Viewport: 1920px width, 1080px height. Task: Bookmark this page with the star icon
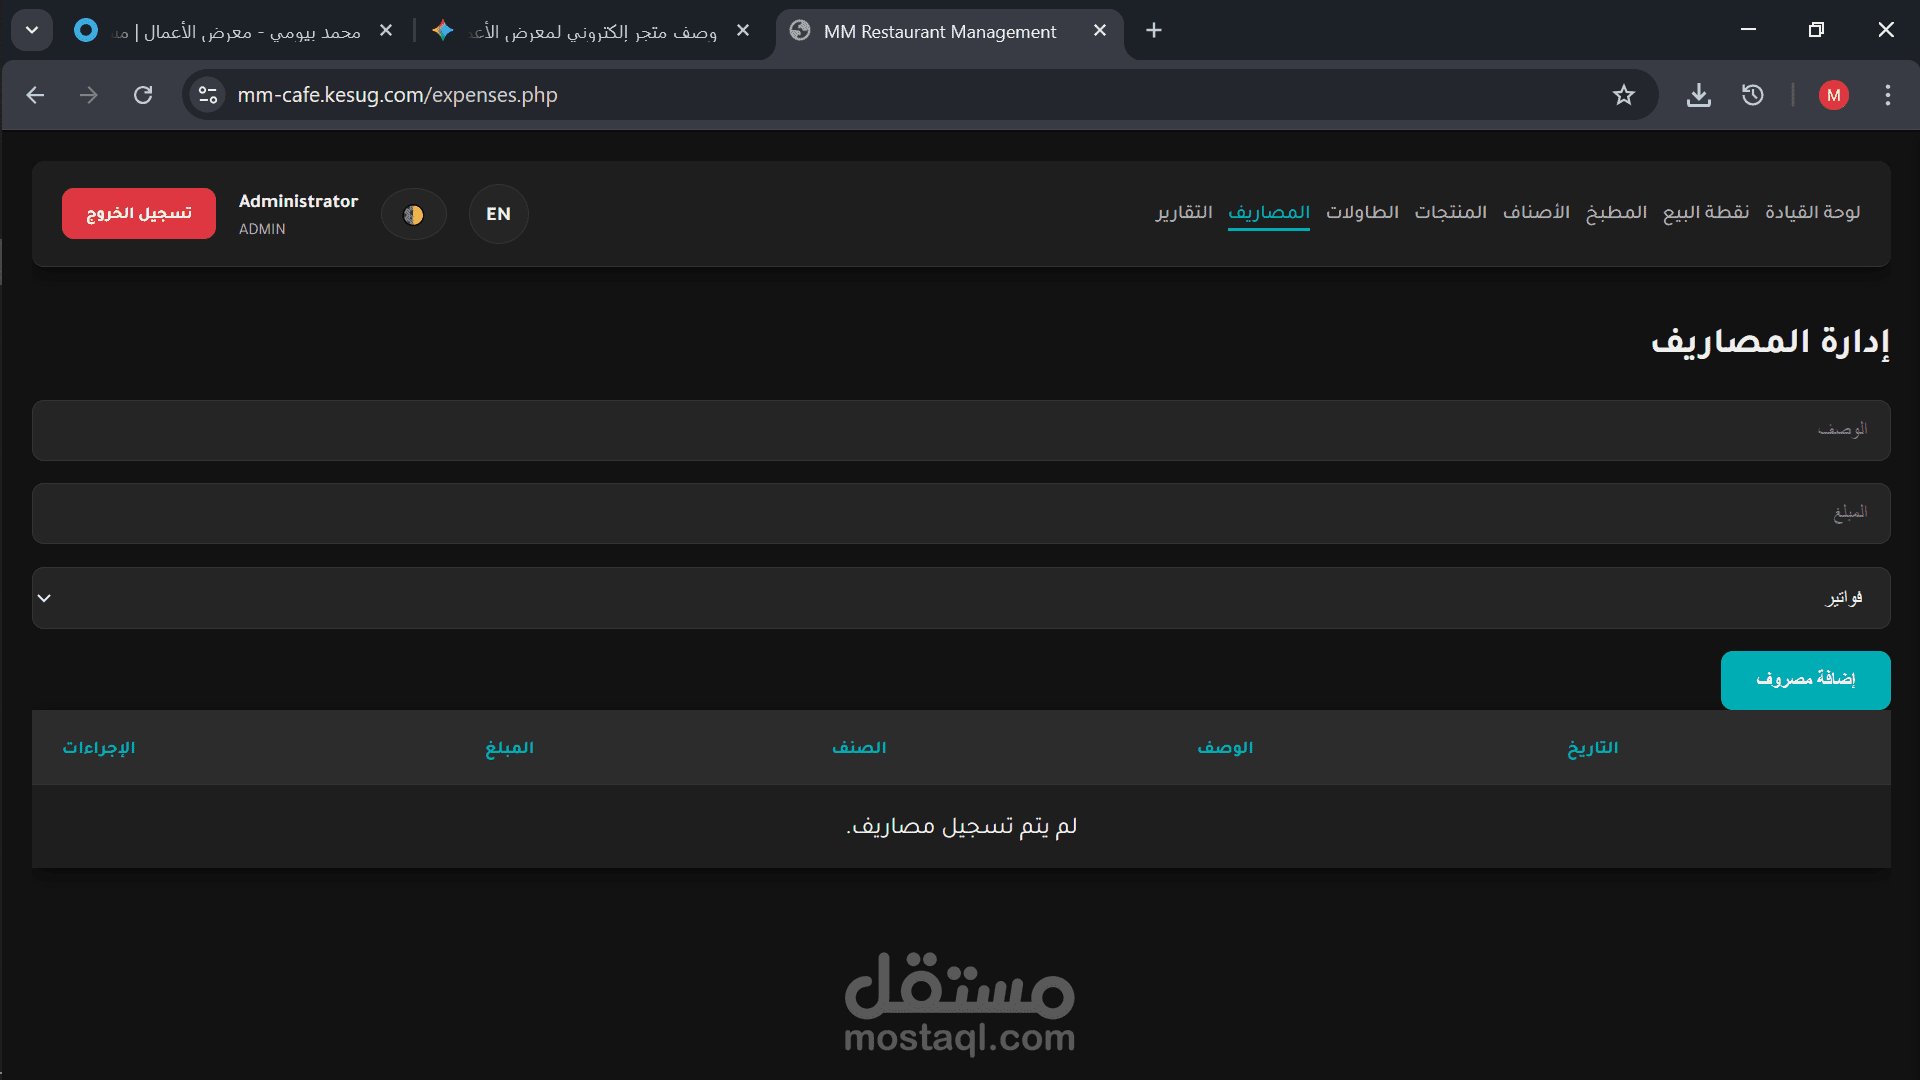[1623, 95]
